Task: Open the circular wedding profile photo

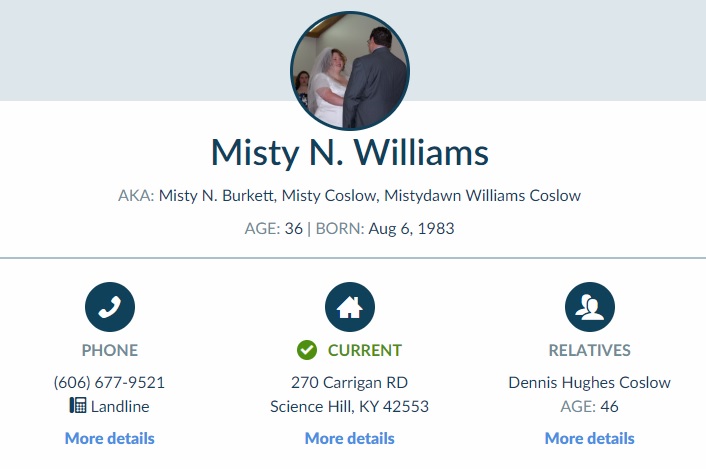Action: 350,71
